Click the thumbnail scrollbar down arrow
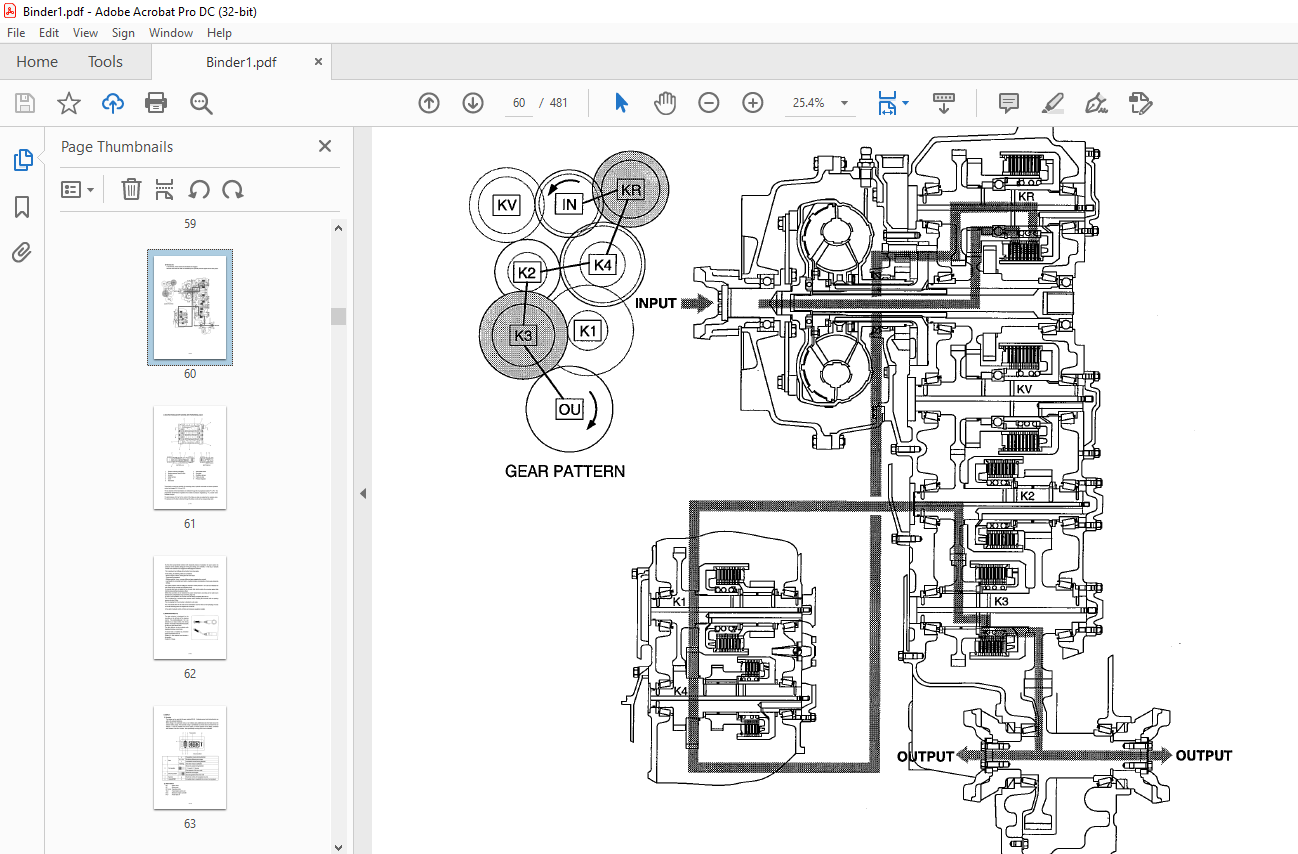The height and width of the screenshot is (854, 1298). [338, 846]
